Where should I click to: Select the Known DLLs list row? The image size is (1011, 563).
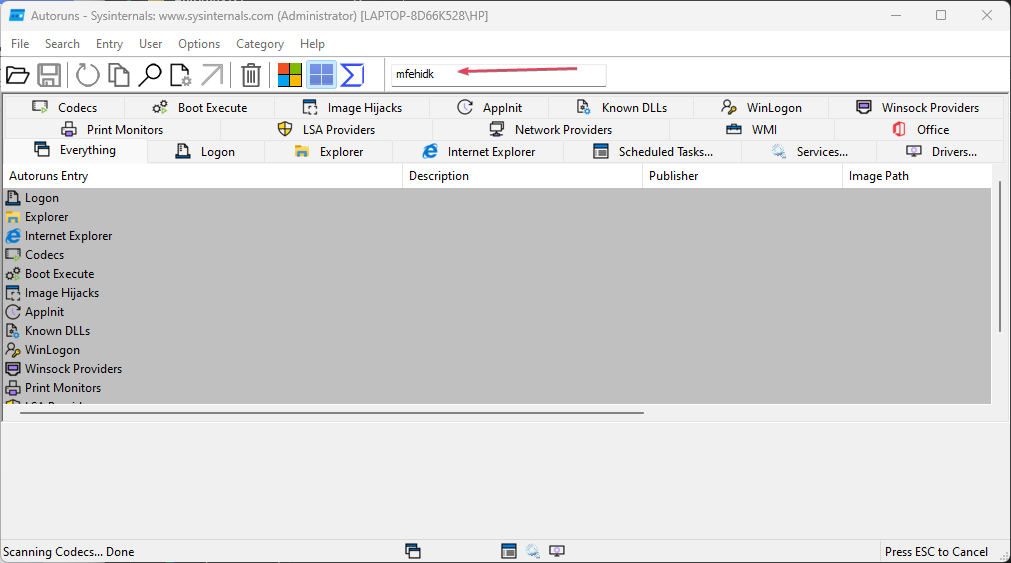[497, 331]
